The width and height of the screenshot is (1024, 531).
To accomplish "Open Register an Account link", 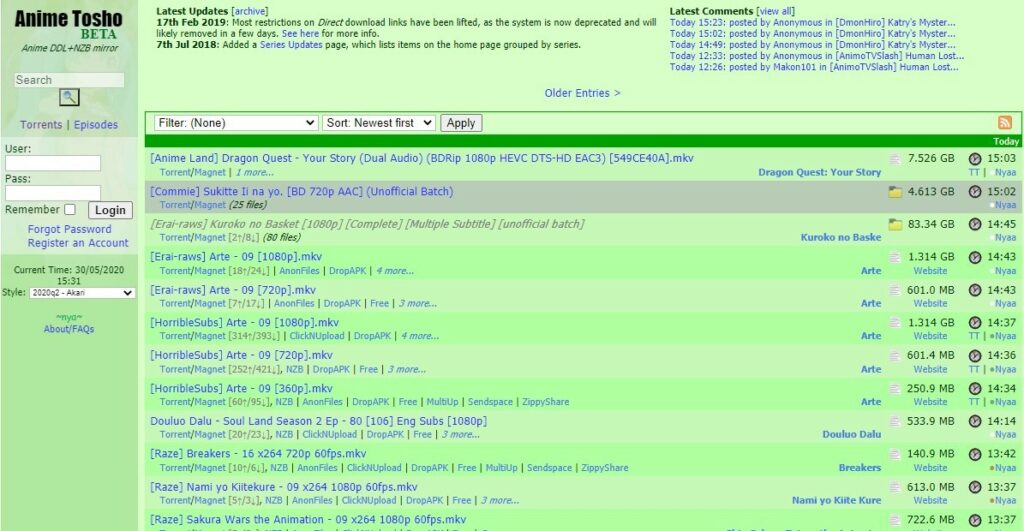I will point(78,243).
